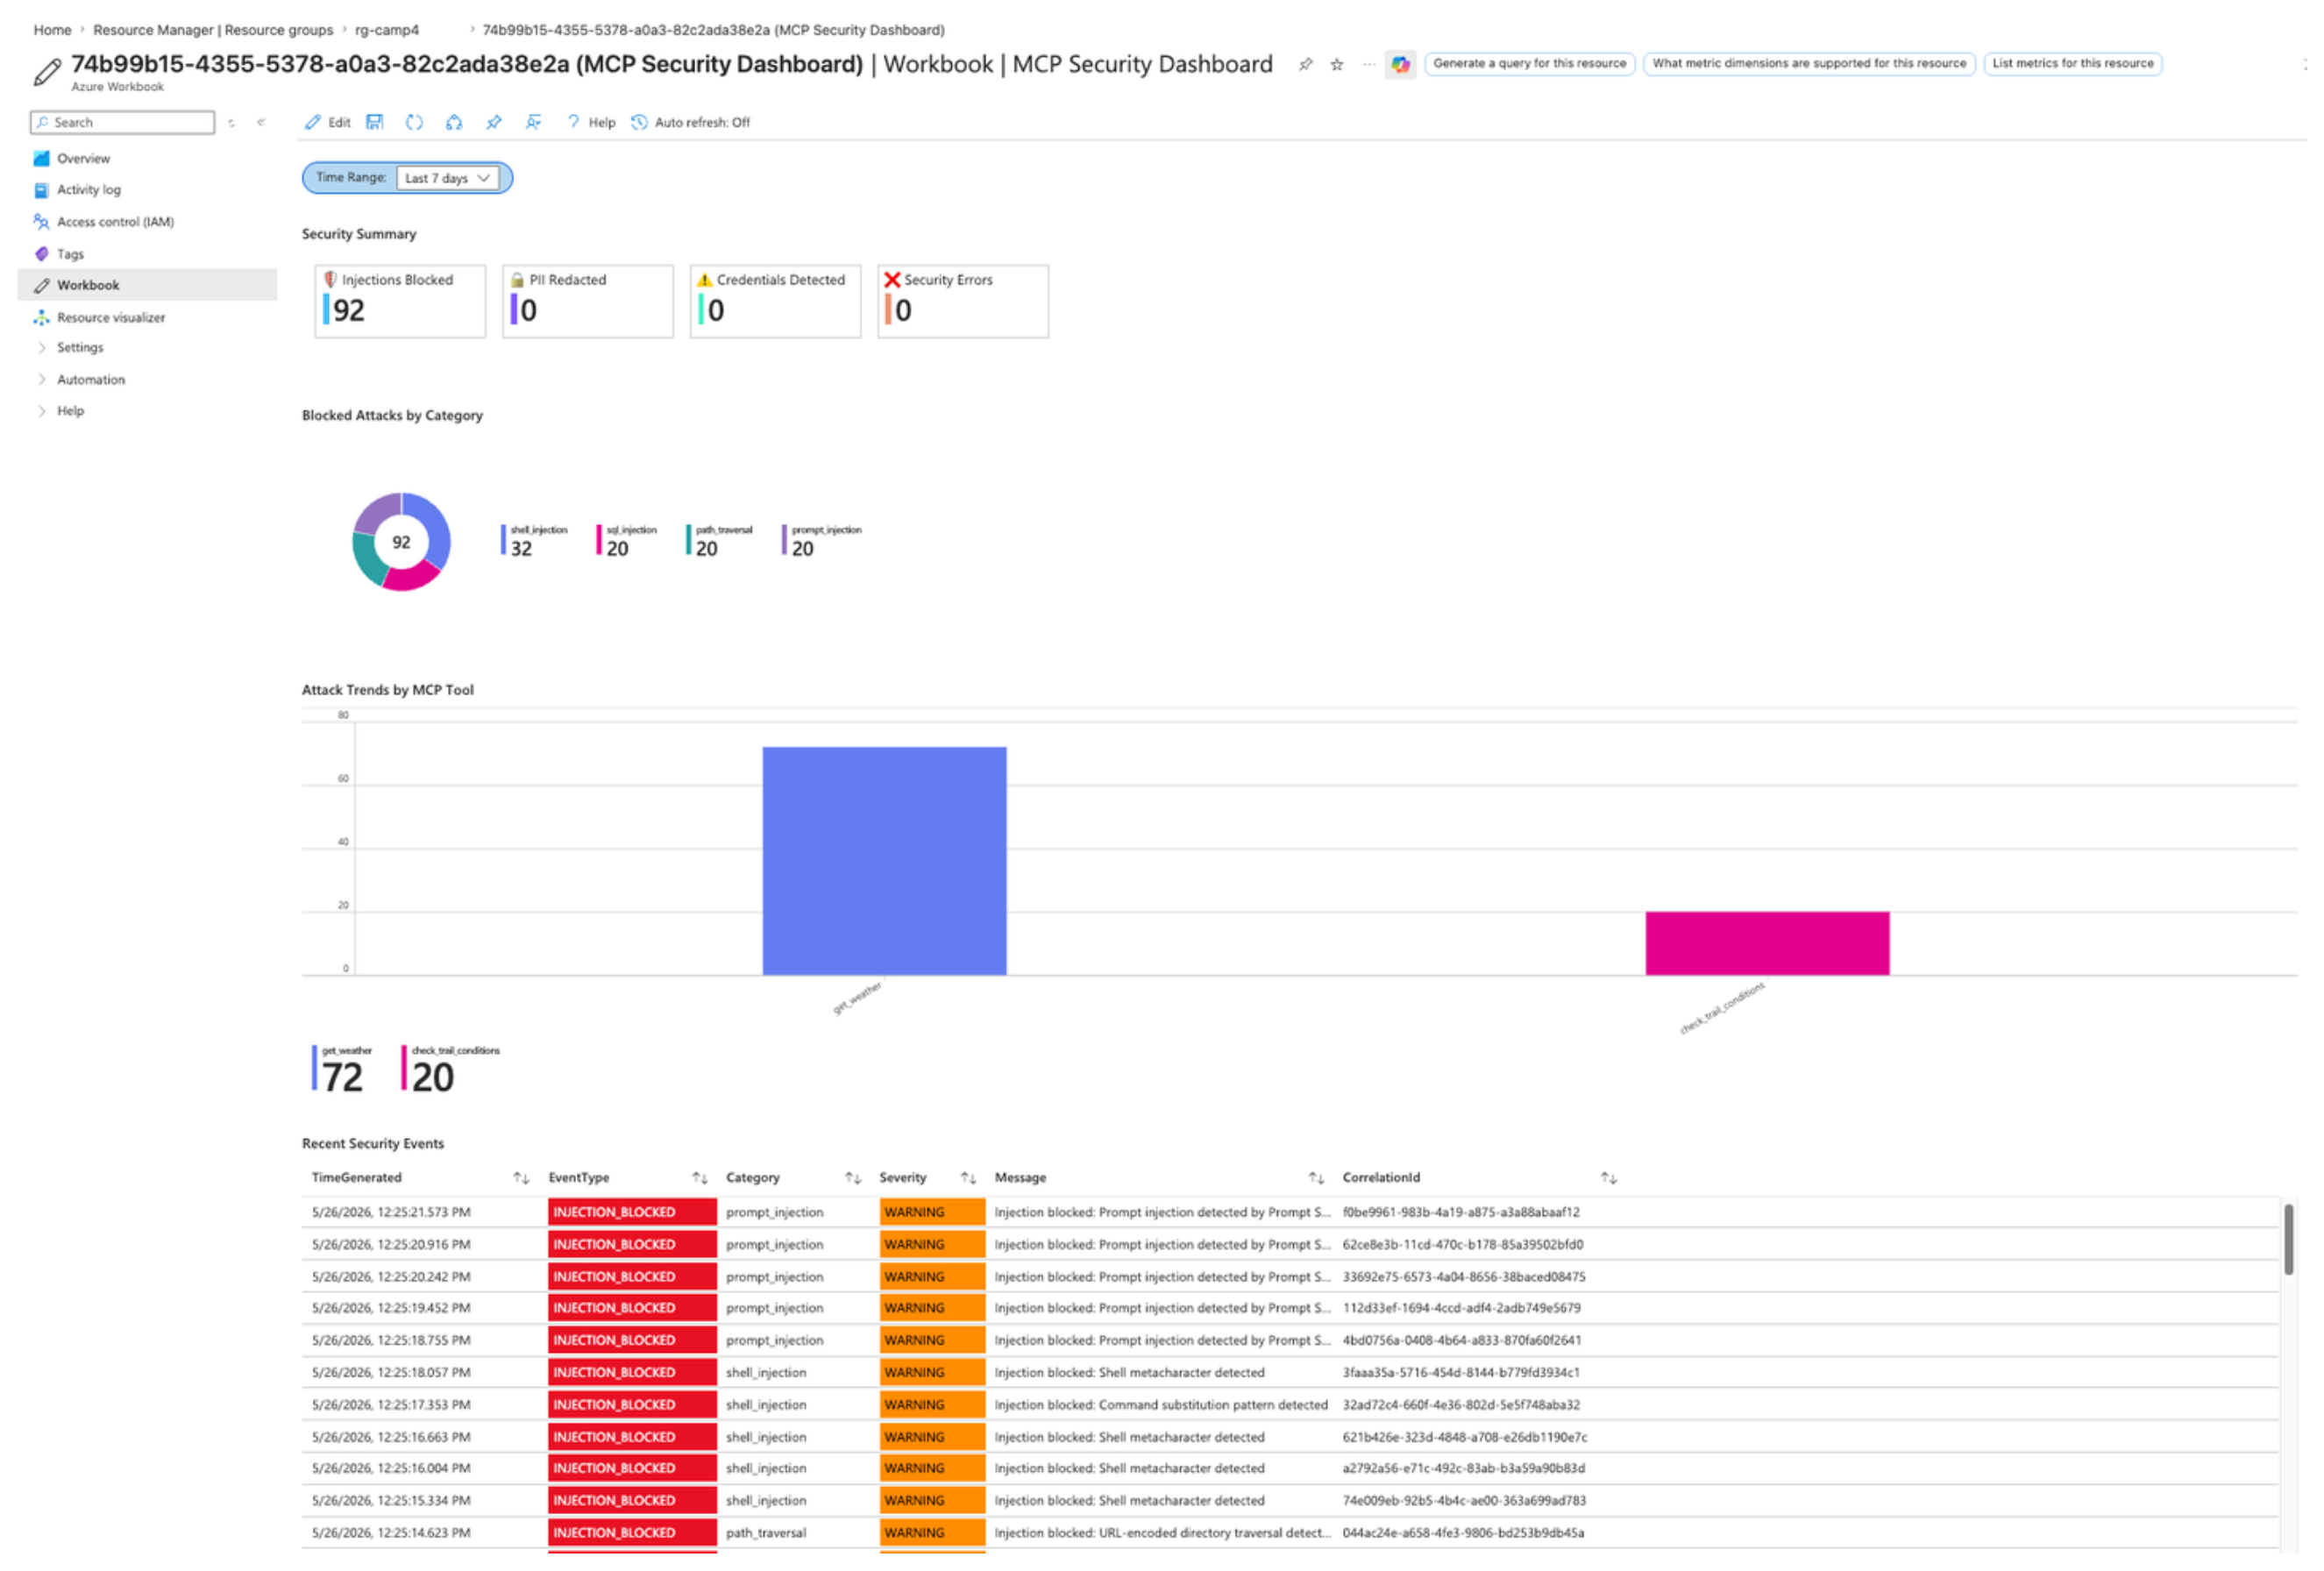
Task: Click check_trail_conditions legend total 20
Action: [432, 1077]
